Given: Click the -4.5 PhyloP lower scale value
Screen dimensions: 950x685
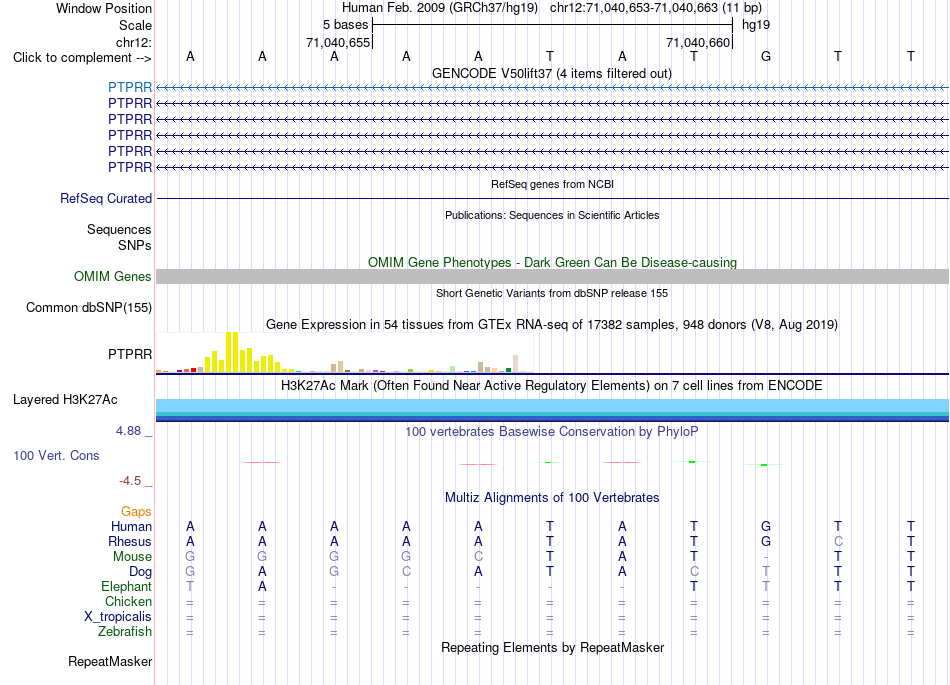Looking at the screenshot, I should pos(130,481).
